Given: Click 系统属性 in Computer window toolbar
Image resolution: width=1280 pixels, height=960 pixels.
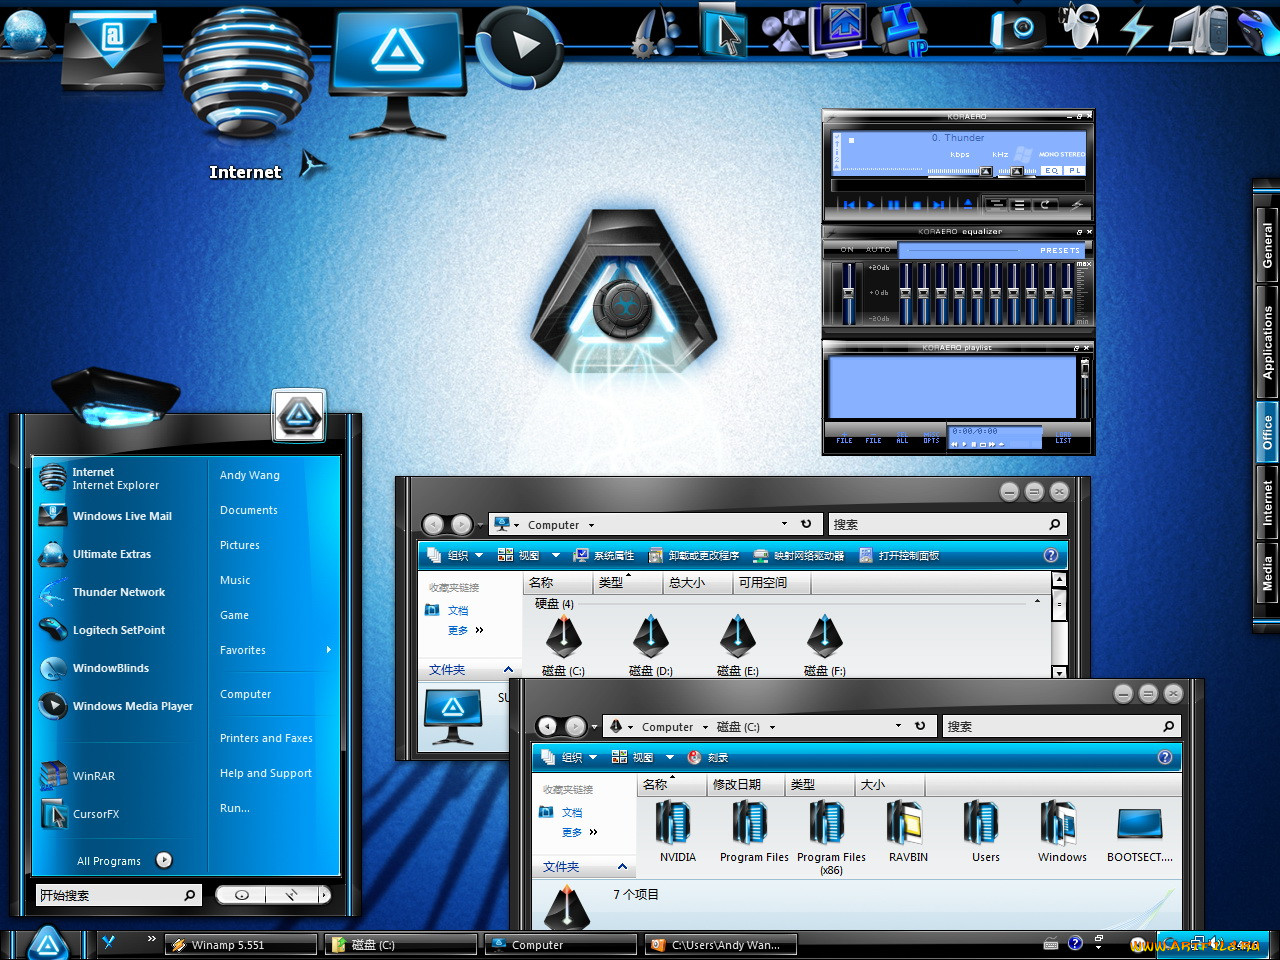Looking at the screenshot, I should (603, 555).
